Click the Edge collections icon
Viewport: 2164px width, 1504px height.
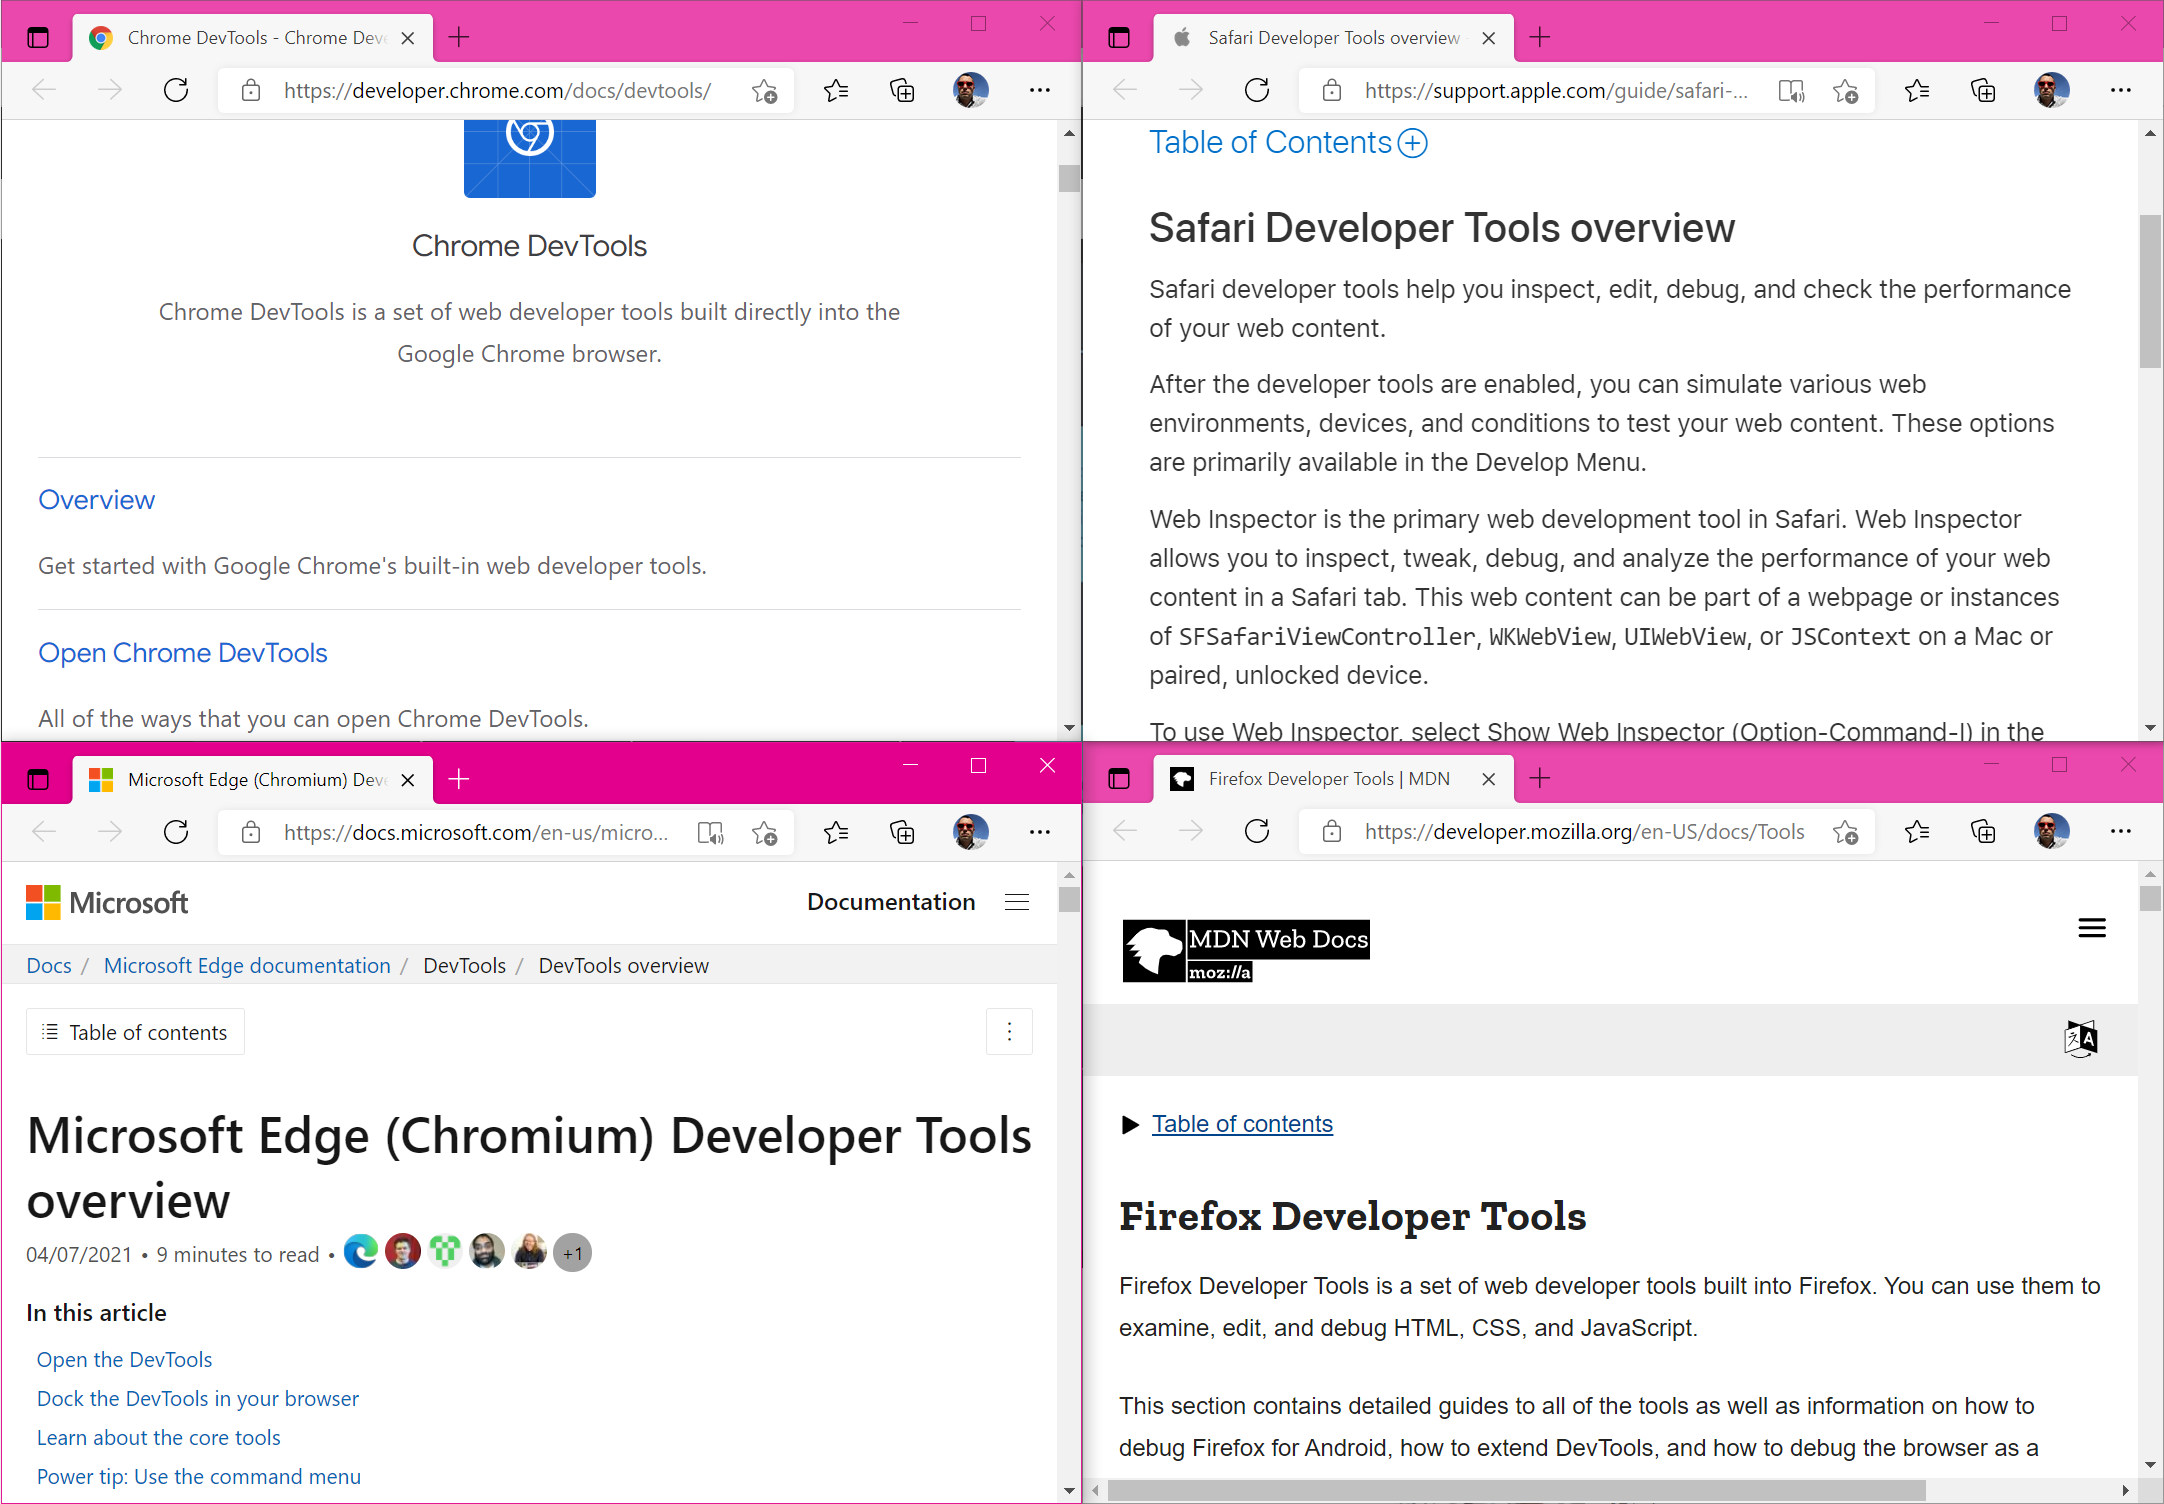[901, 833]
